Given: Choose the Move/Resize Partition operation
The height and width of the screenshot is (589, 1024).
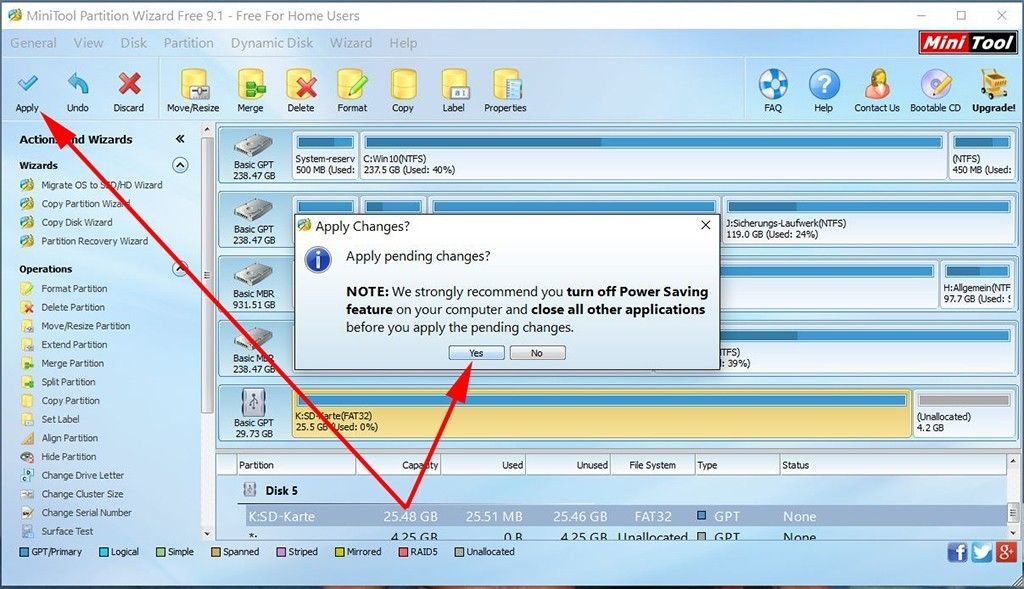Looking at the screenshot, I should [86, 326].
